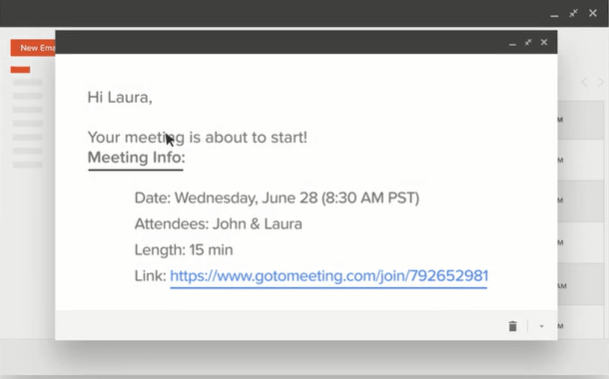This screenshot has height=379, width=609.
Task: Close the outer mail application window
Action: [593, 13]
